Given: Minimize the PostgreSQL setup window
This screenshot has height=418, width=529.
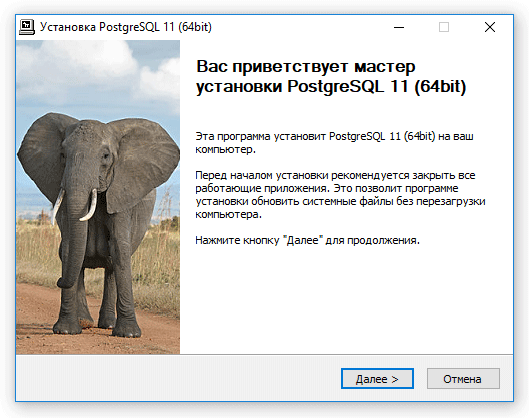Looking at the screenshot, I should (399, 27).
